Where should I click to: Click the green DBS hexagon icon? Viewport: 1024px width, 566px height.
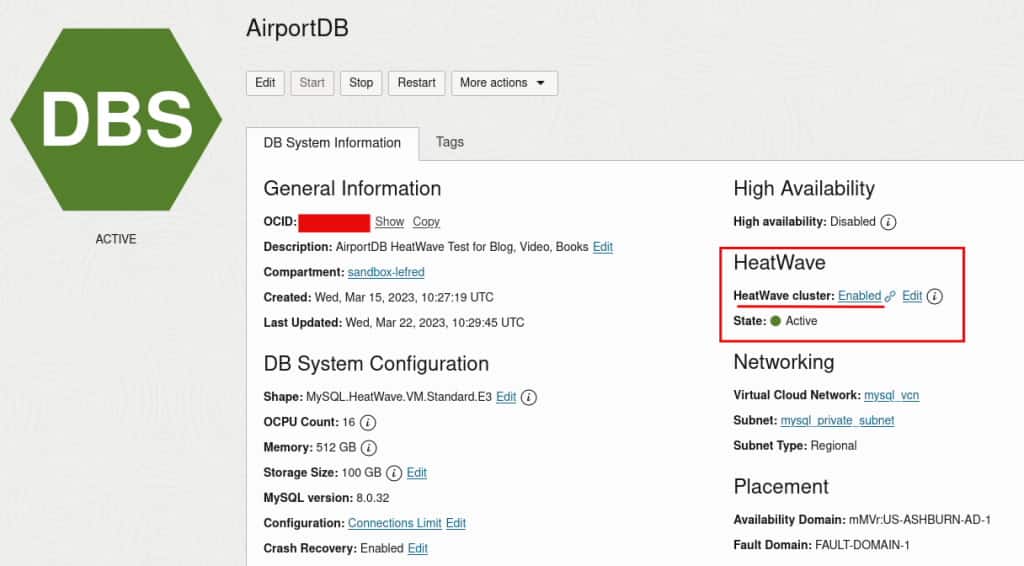[116, 119]
